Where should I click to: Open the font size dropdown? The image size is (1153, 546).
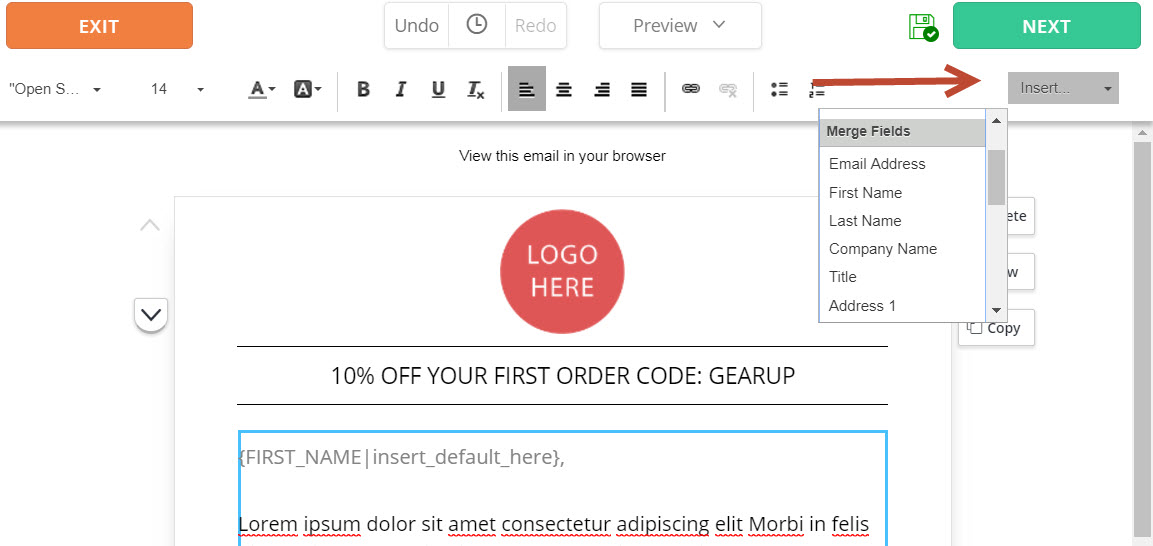(x=177, y=89)
